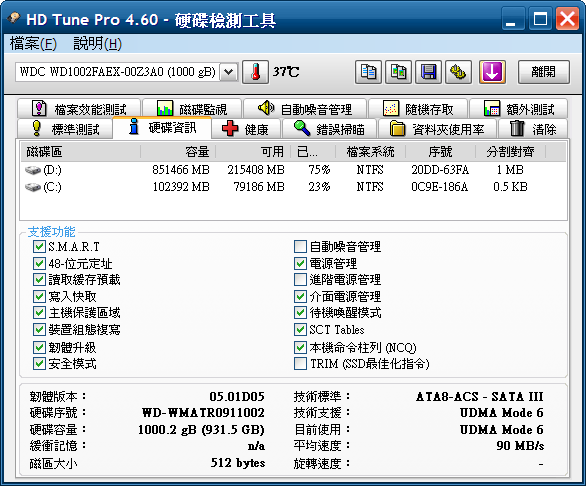The image size is (586, 486).
Task: Open the 說明(H) menu
Action: [98, 44]
